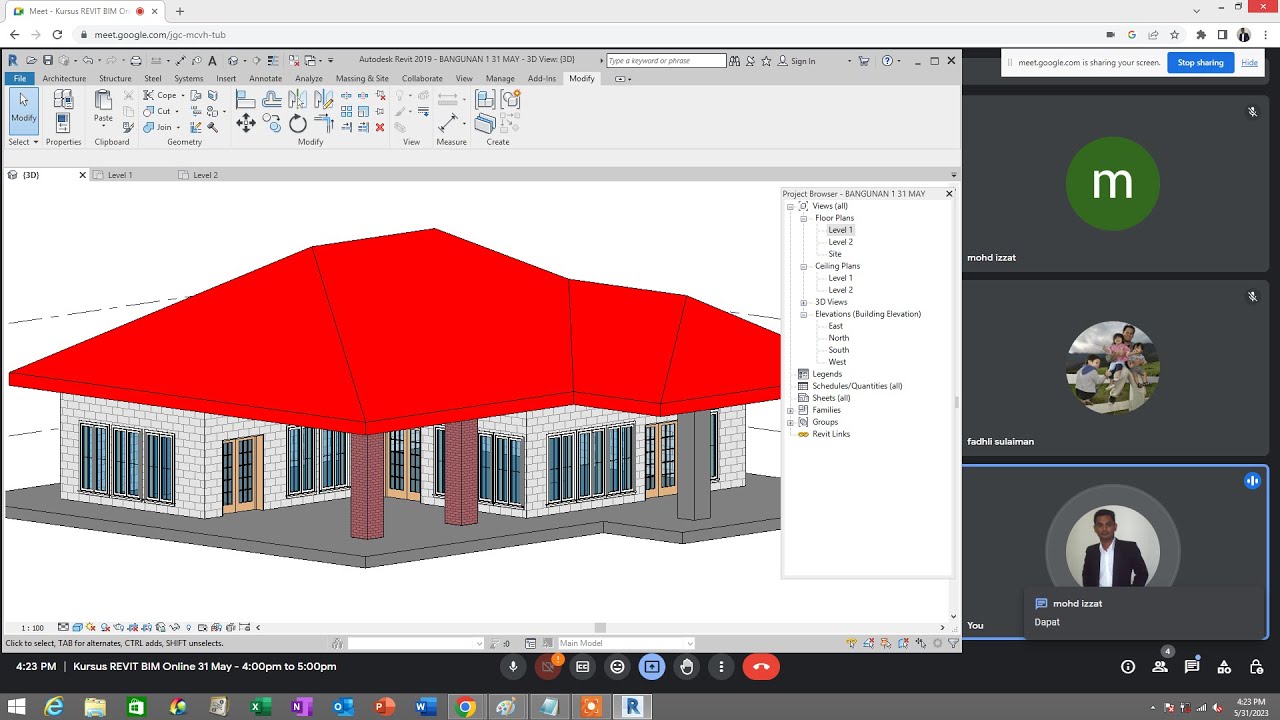The height and width of the screenshot is (720, 1280).
Task: Open the Architecture ribbon tab
Action: [x=64, y=78]
